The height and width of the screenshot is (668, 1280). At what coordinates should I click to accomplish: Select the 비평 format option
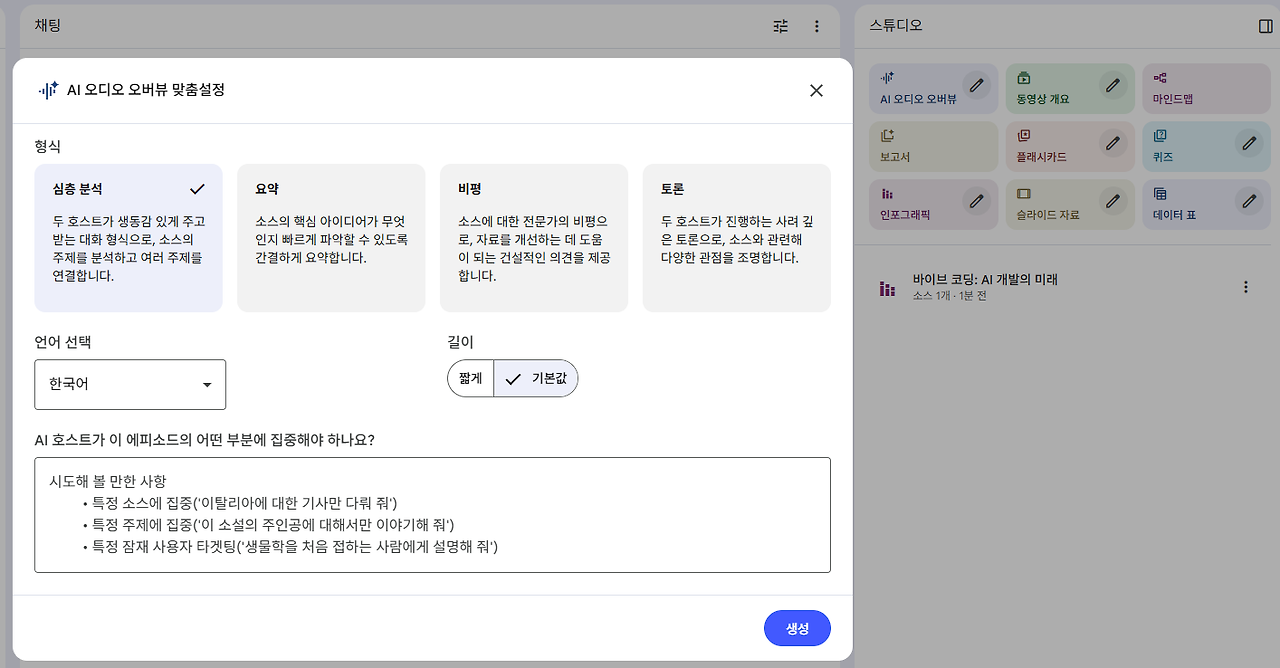534,237
